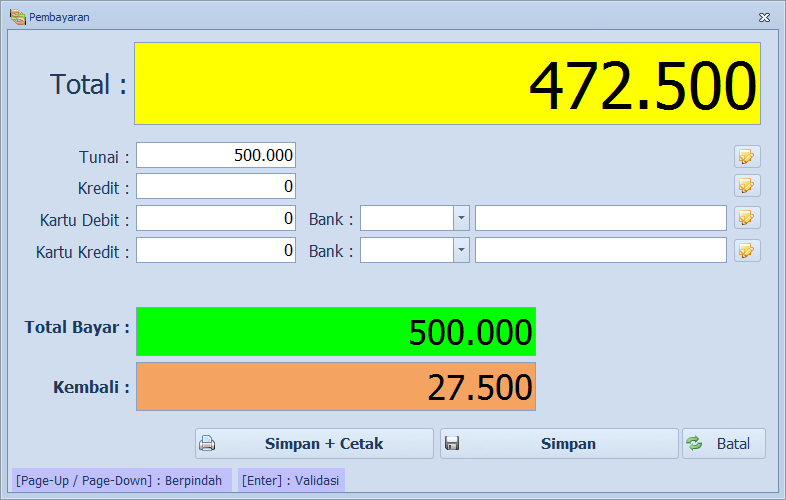Click into the Kartu Debit amount field
Image resolution: width=786 pixels, height=500 pixels.
tap(216, 218)
